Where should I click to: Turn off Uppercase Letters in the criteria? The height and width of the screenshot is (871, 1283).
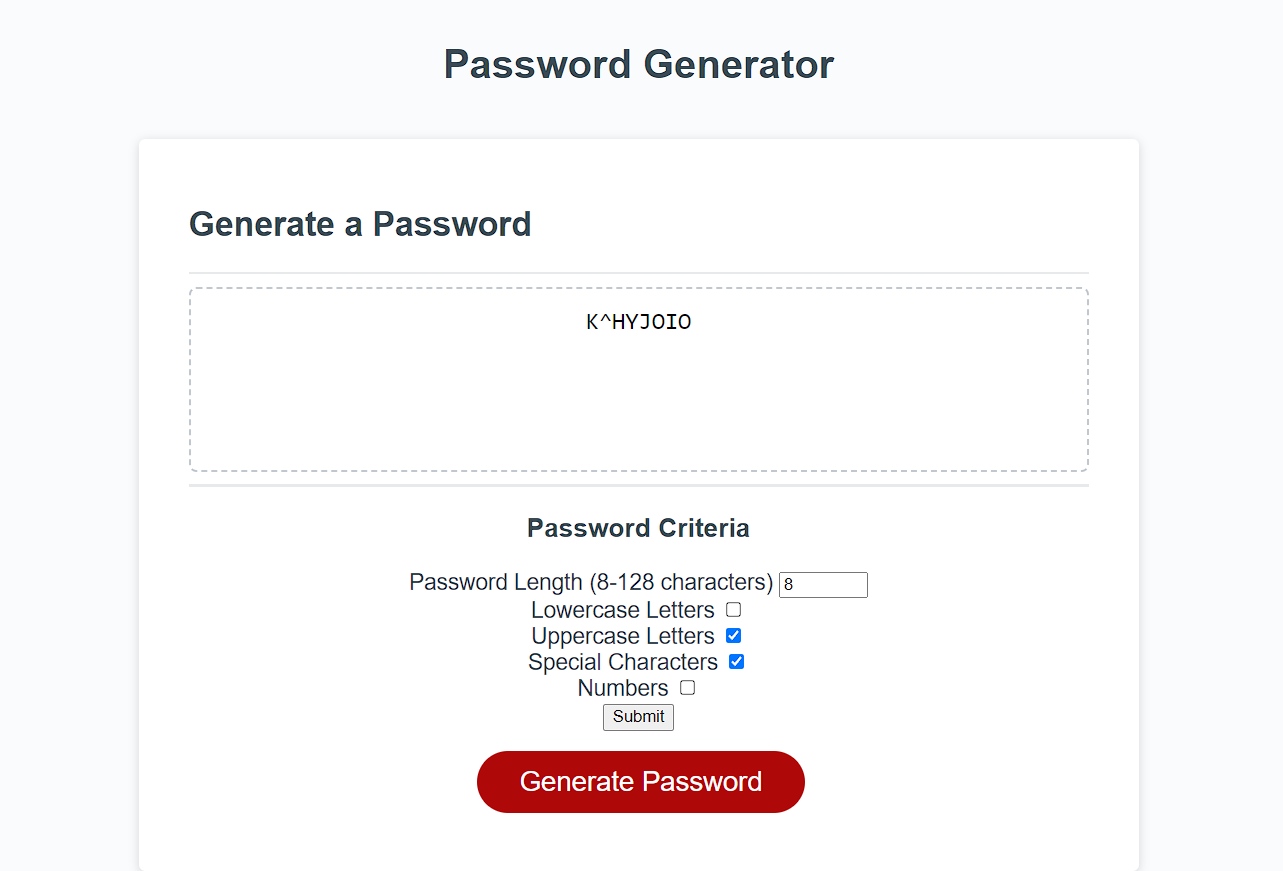pyautogui.click(x=733, y=635)
